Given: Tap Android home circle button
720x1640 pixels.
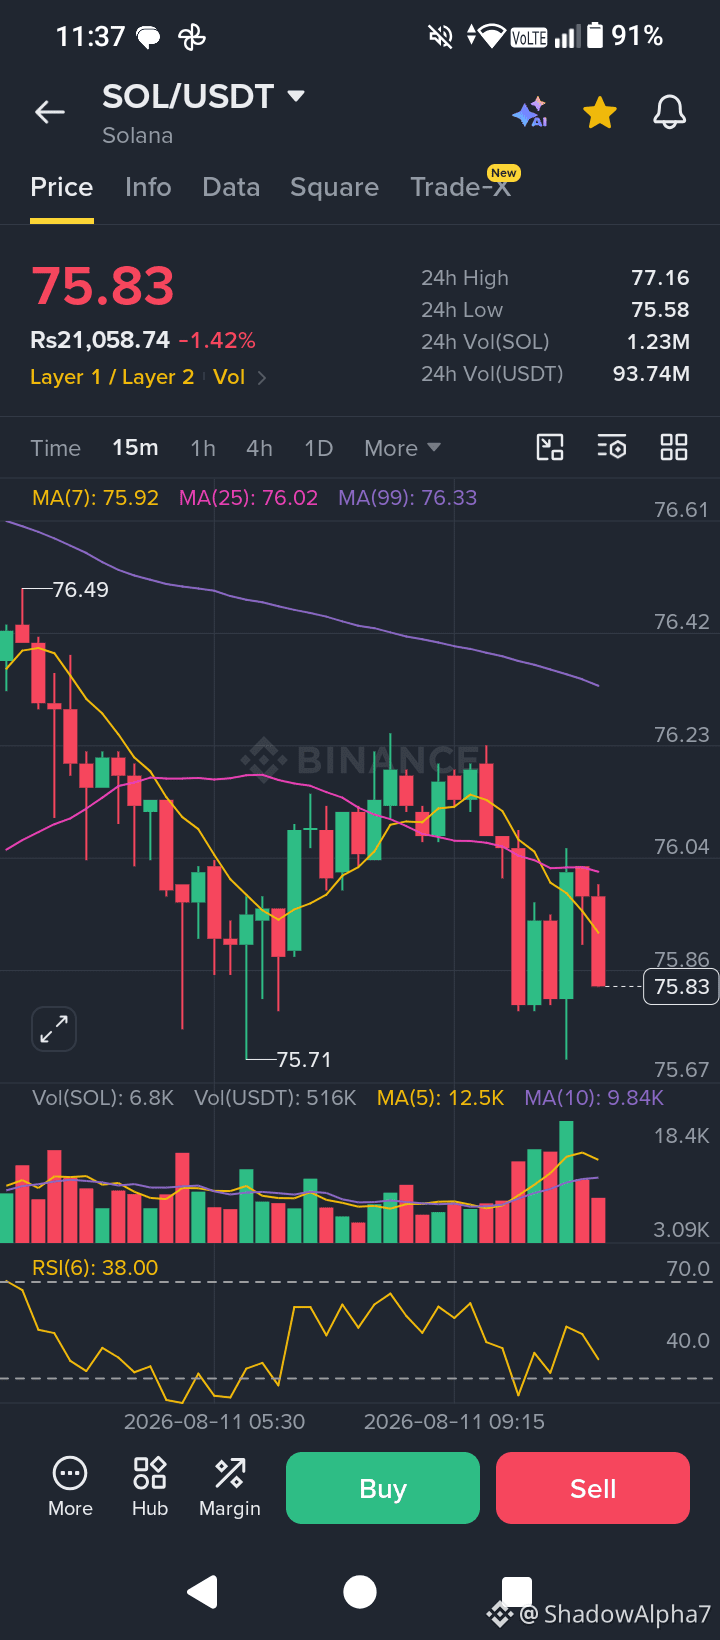Looking at the screenshot, I should tap(360, 1591).
